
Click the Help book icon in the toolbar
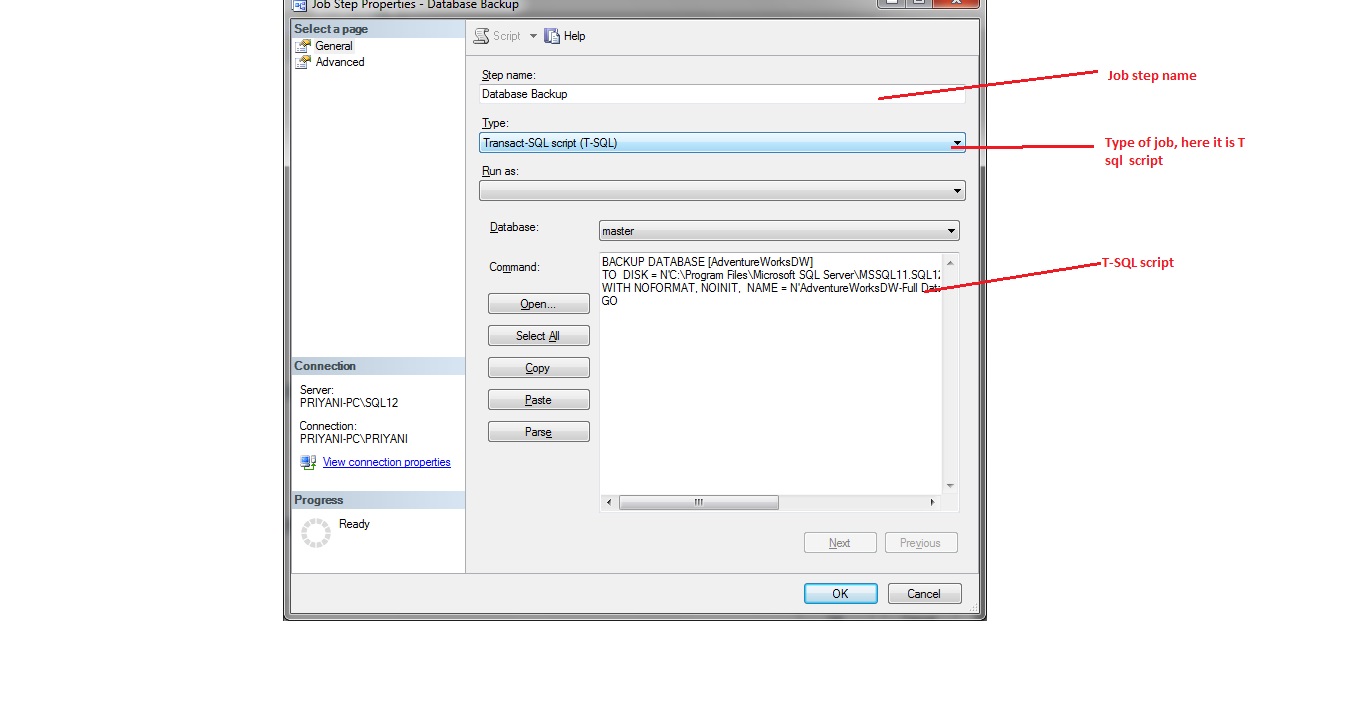click(x=552, y=35)
